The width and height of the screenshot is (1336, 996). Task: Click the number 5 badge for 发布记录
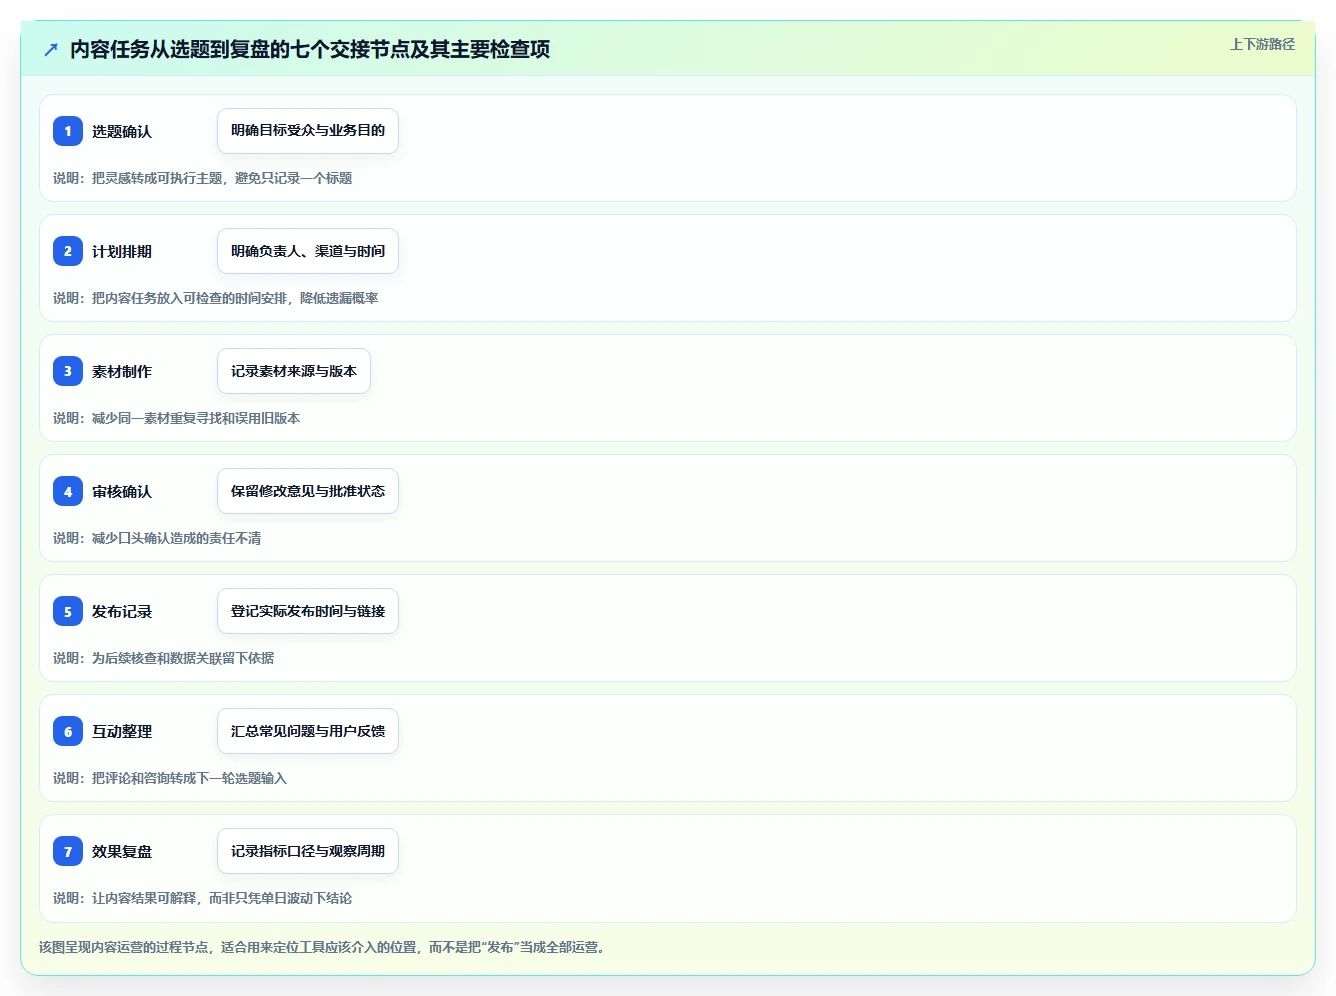click(x=68, y=611)
